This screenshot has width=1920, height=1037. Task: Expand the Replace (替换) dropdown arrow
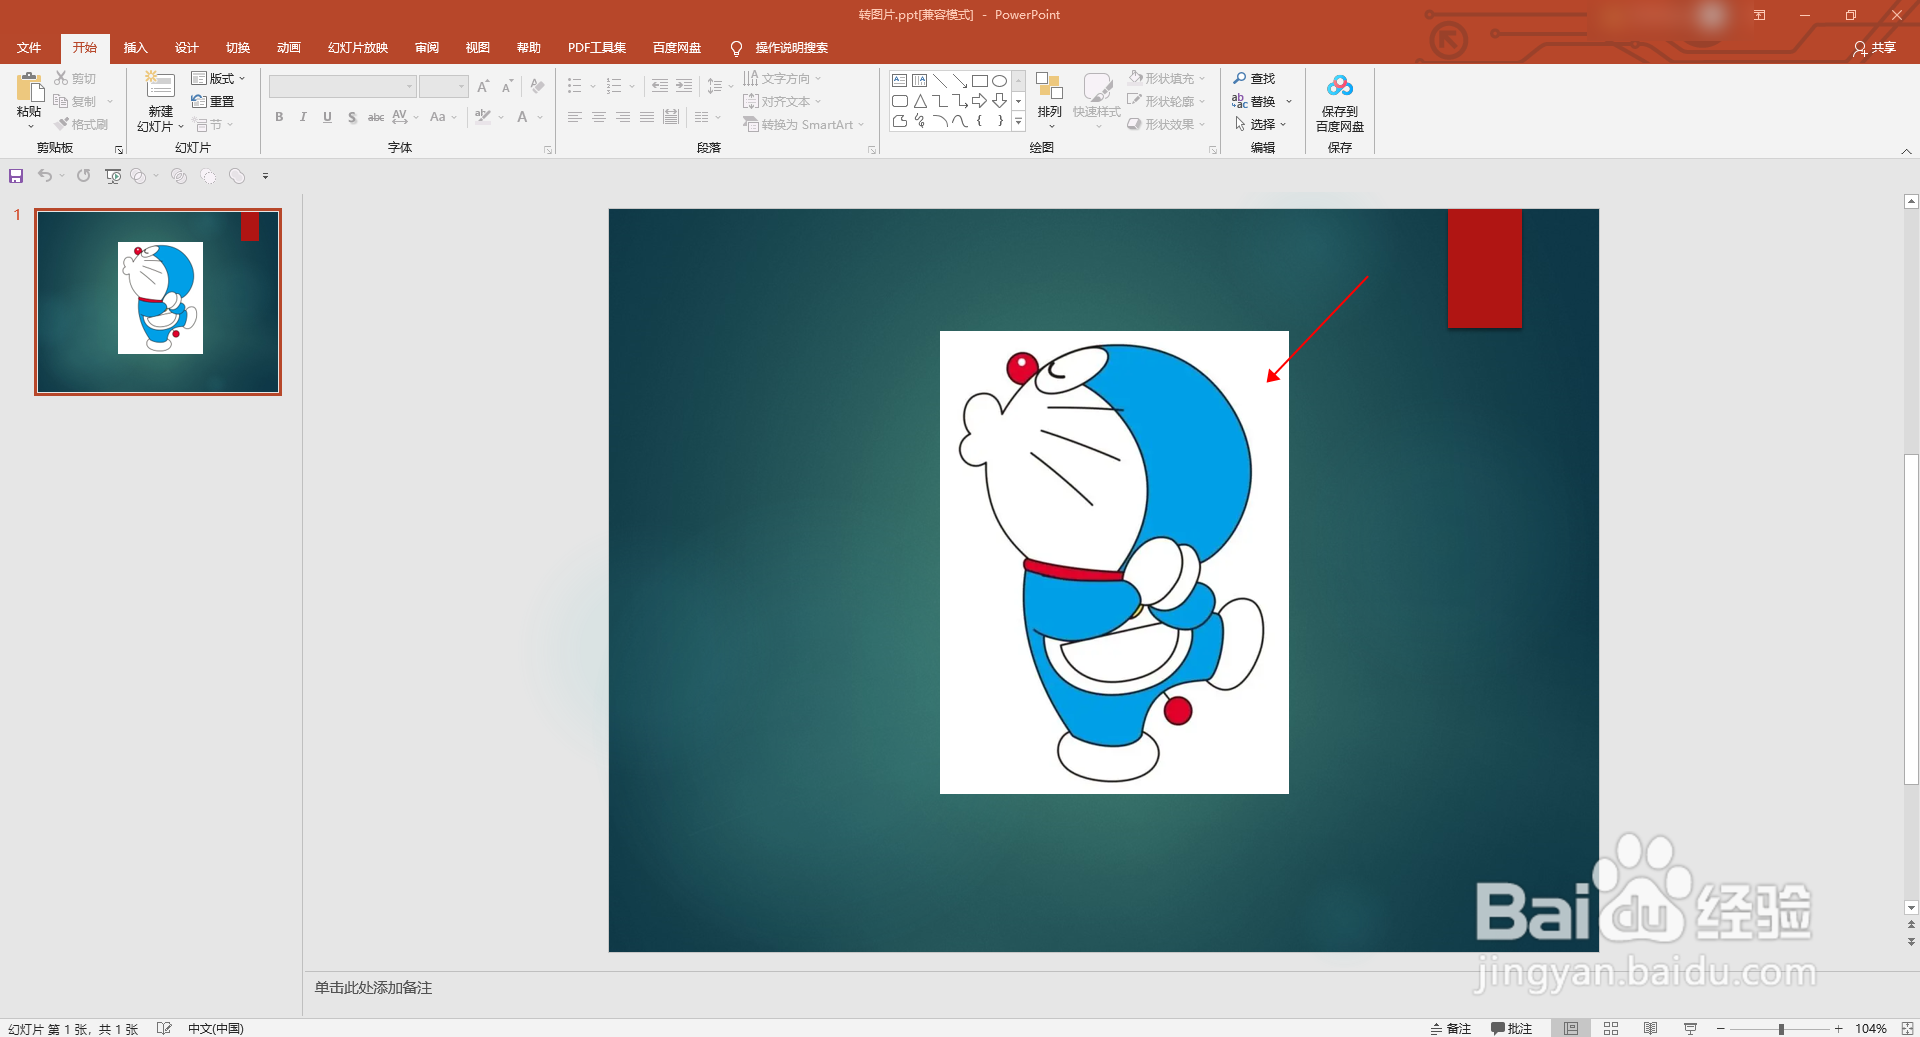pos(1289,102)
